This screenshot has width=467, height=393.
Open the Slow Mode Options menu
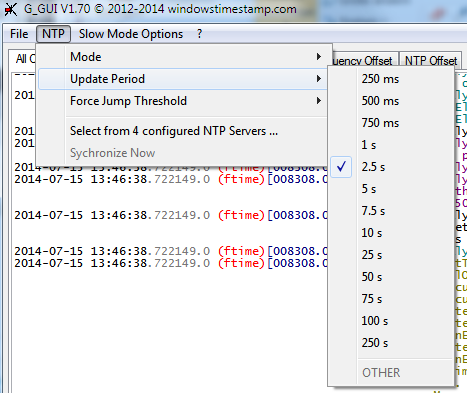tap(131, 34)
